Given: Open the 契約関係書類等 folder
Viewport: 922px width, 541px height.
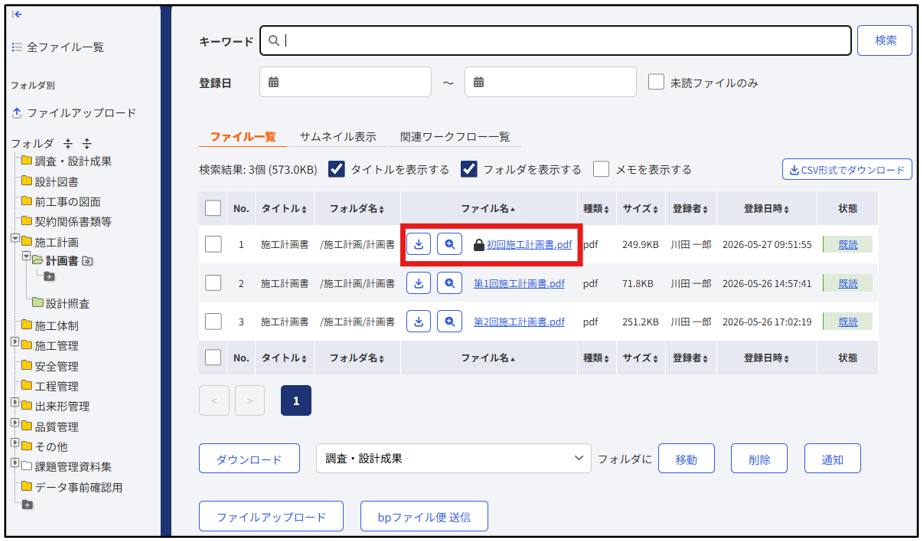Looking at the screenshot, I should (66, 222).
